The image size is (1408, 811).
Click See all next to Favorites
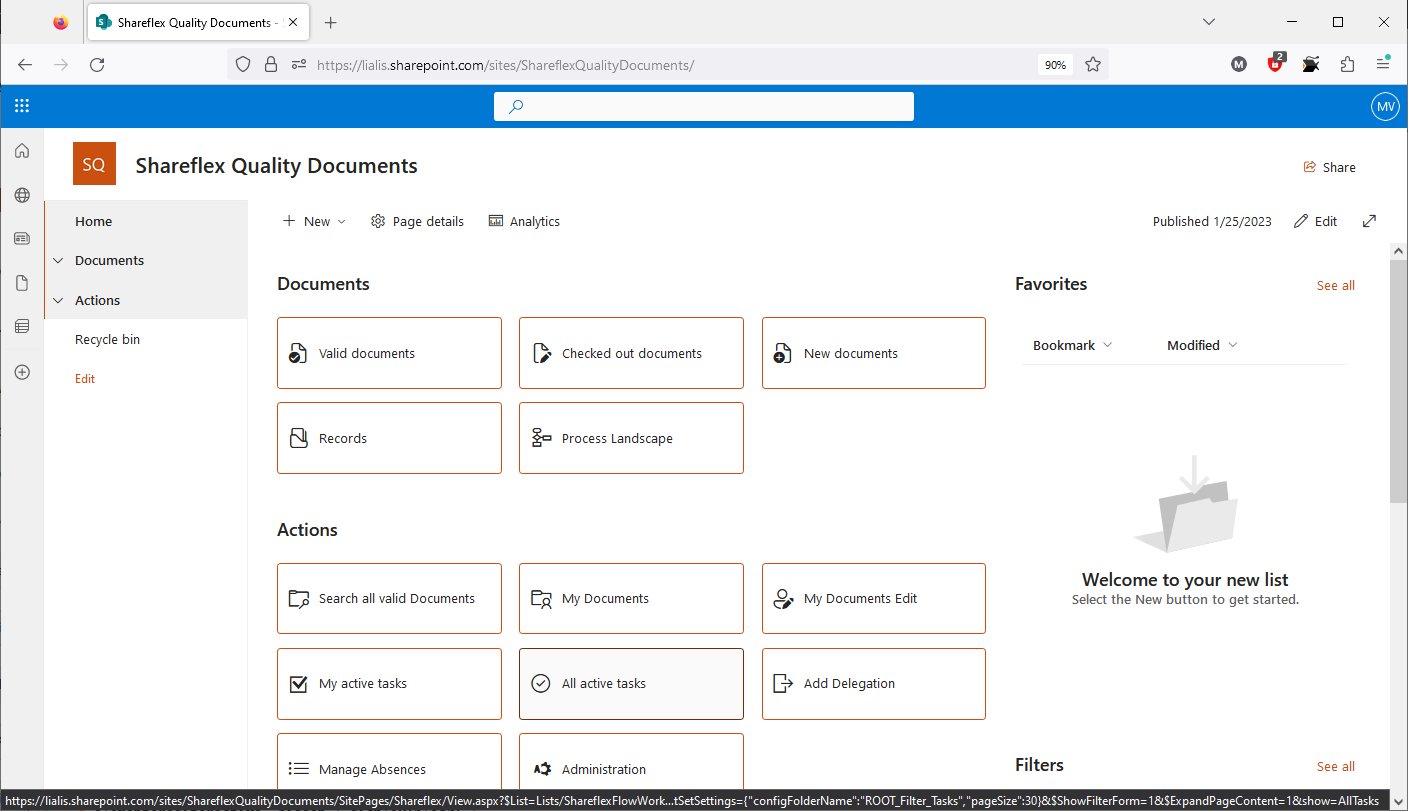pyautogui.click(x=1335, y=285)
